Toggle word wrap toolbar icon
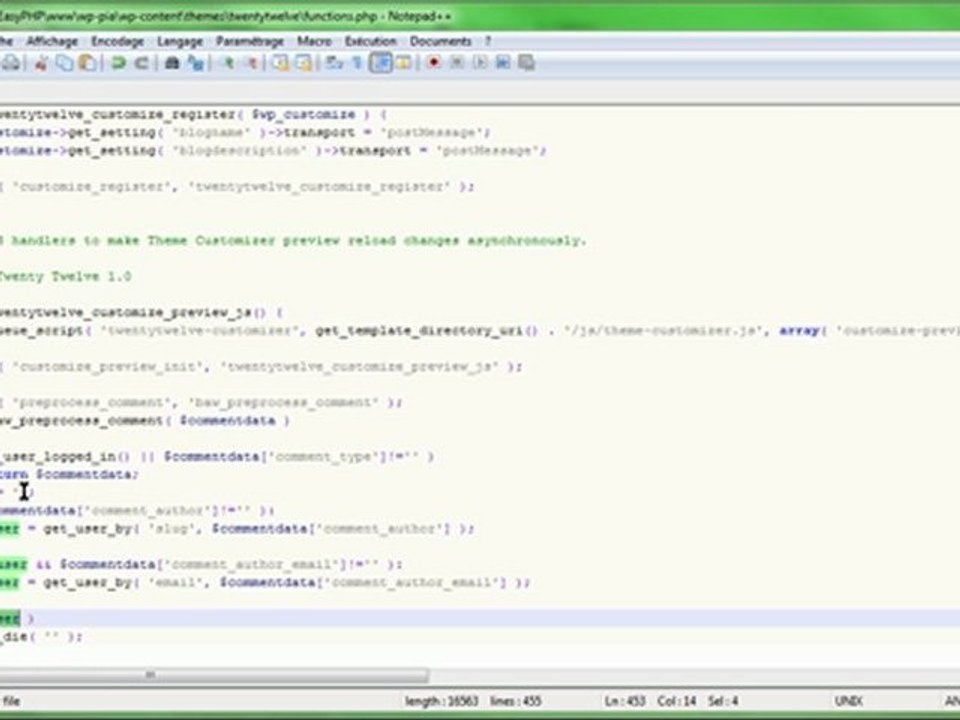Image resolution: width=960 pixels, height=720 pixels. coord(334,62)
